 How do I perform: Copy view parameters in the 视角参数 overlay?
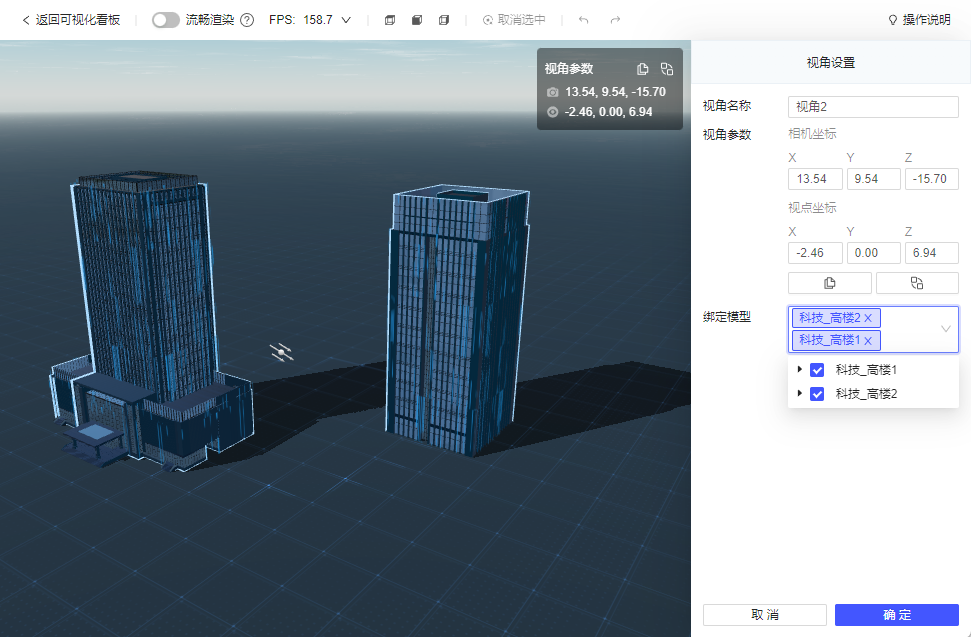(642, 69)
